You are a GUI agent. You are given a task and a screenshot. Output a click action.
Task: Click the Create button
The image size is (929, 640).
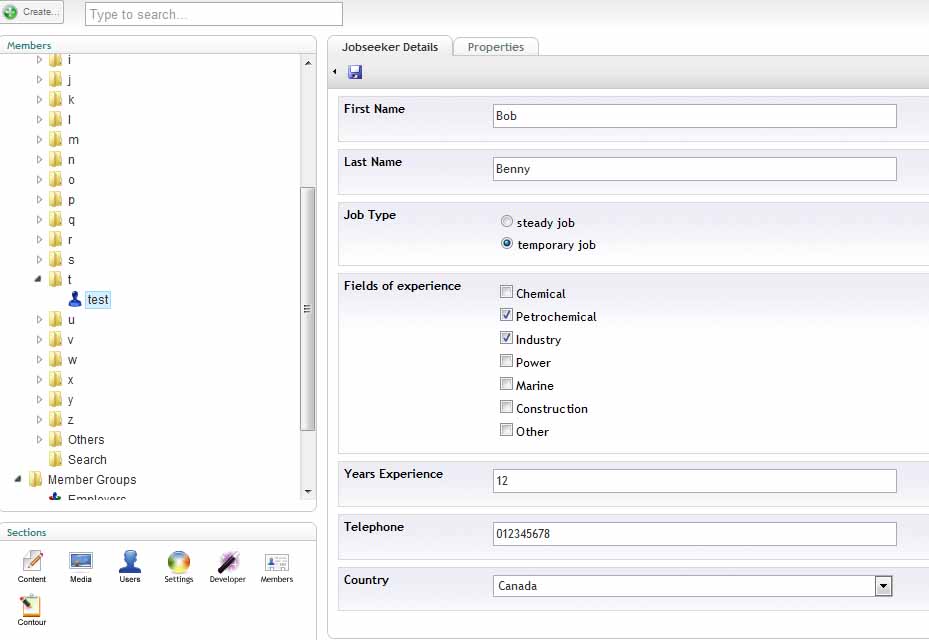click(32, 12)
